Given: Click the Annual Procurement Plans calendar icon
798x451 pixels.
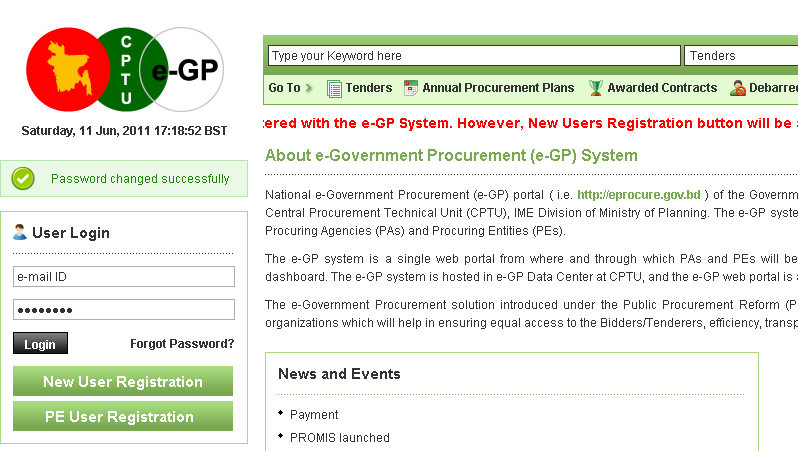Looking at the screenshot, I should 410,88.
